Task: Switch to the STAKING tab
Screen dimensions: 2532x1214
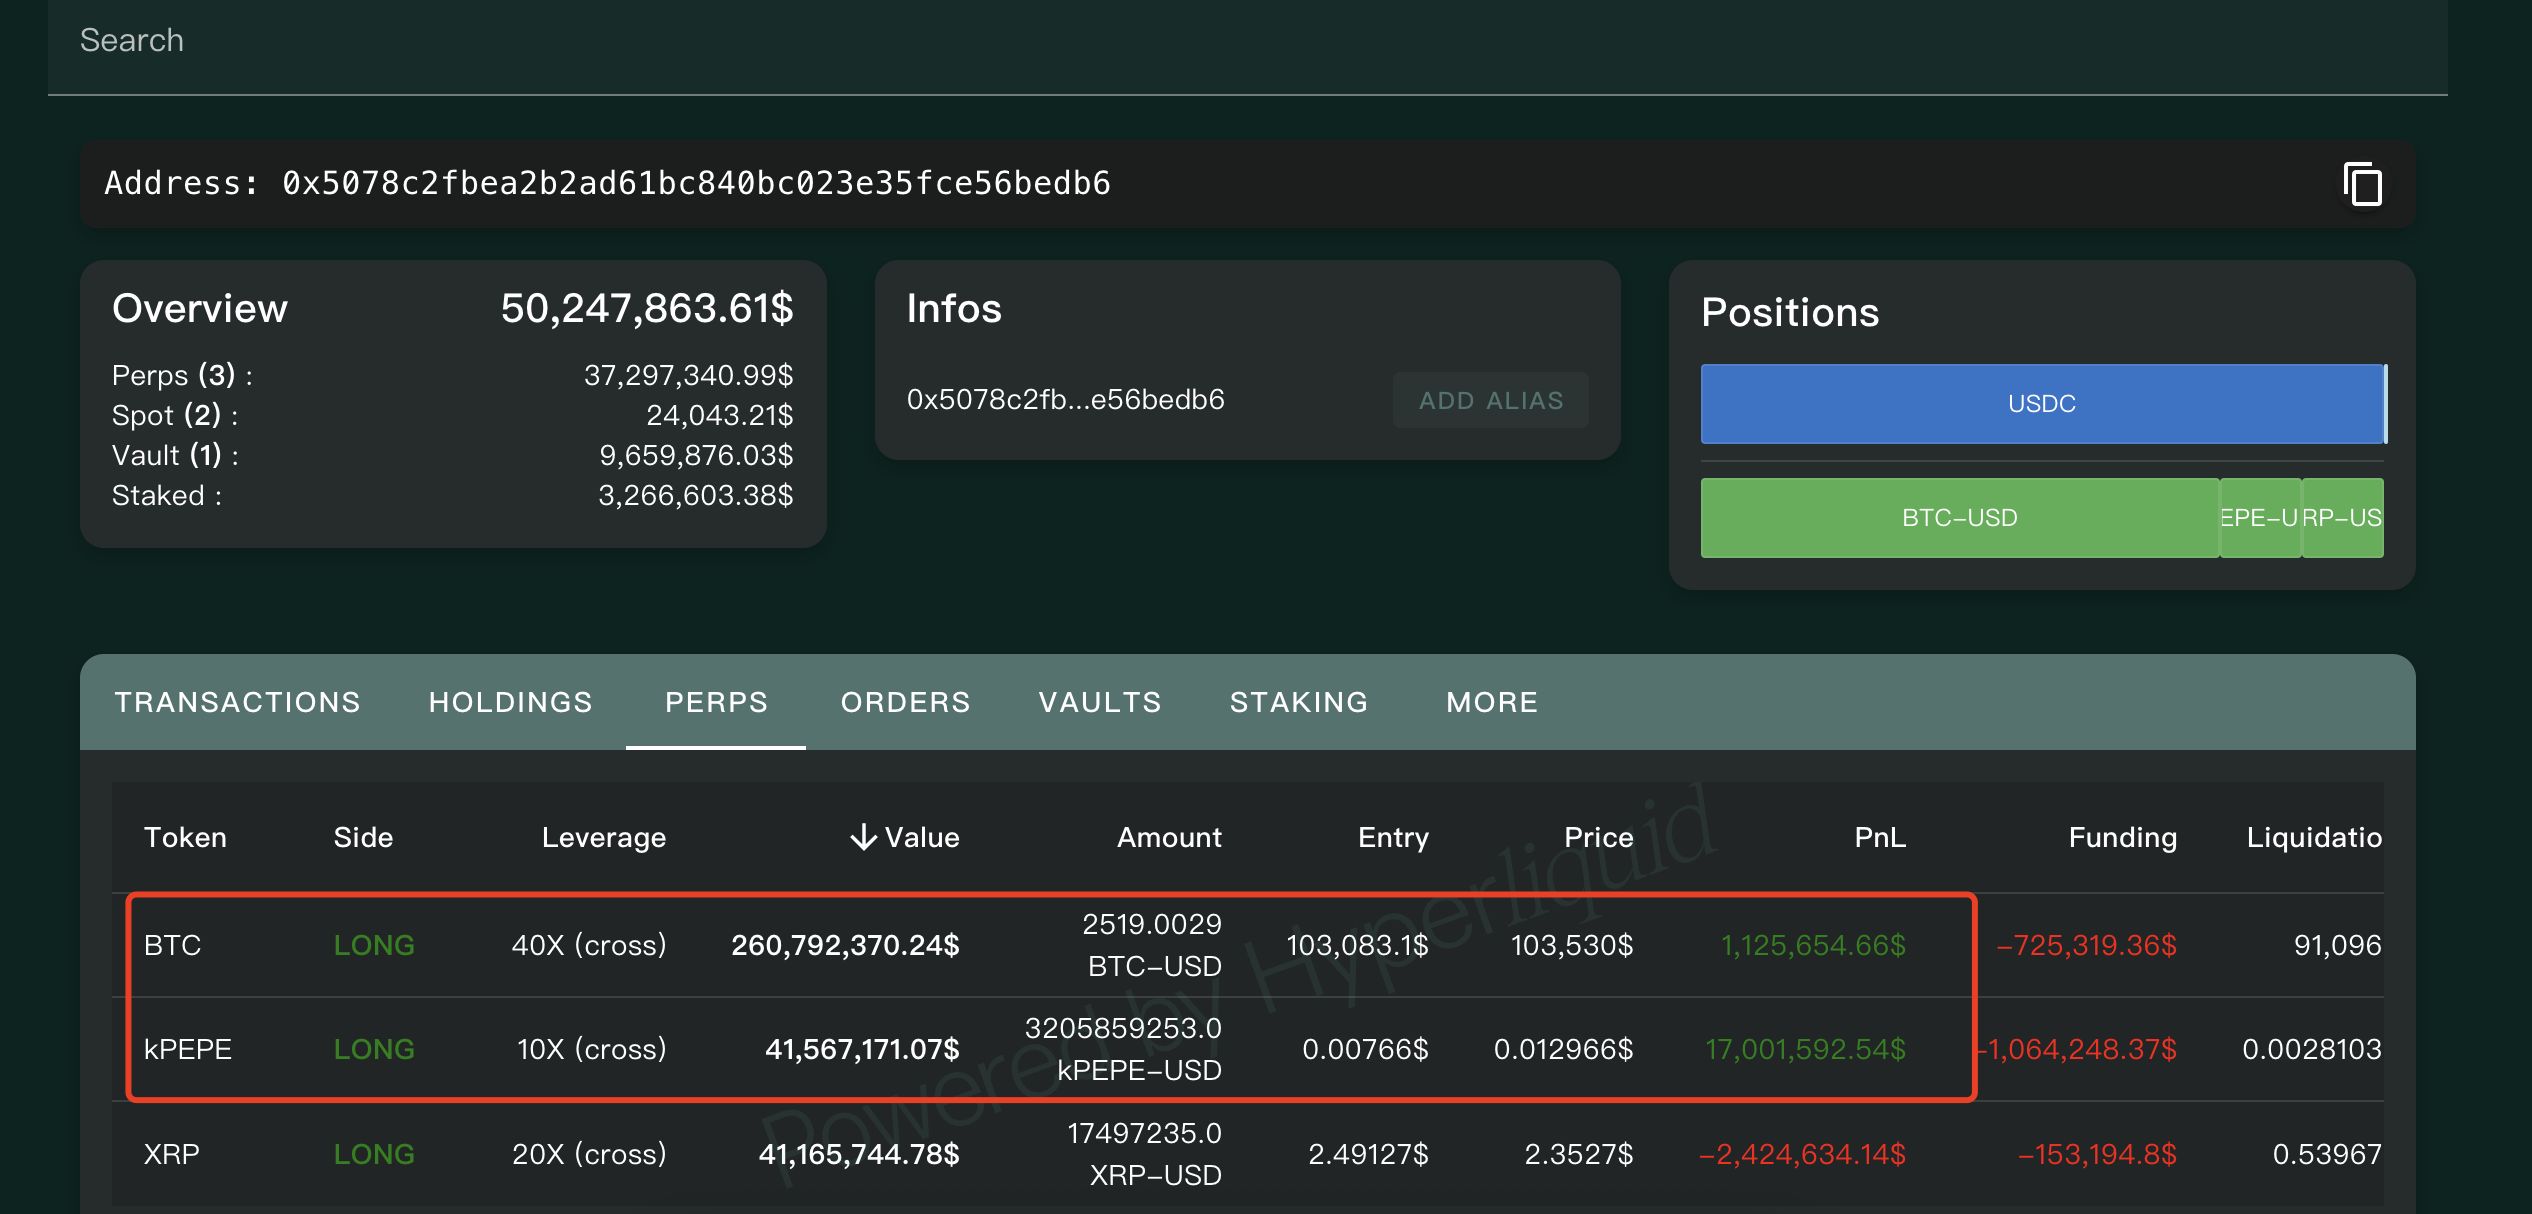Action: tap(1299, 702)
